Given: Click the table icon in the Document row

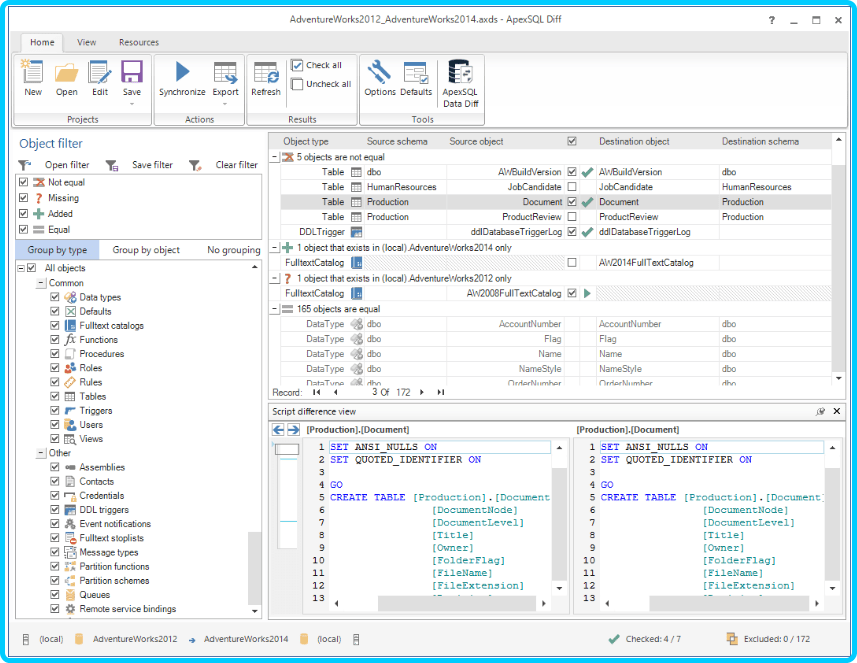Looking at the screenshot, I should click(356, 202).
